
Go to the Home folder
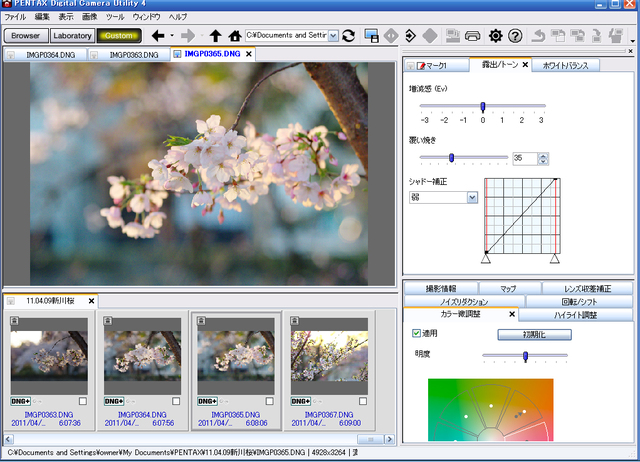coord(235,36)
